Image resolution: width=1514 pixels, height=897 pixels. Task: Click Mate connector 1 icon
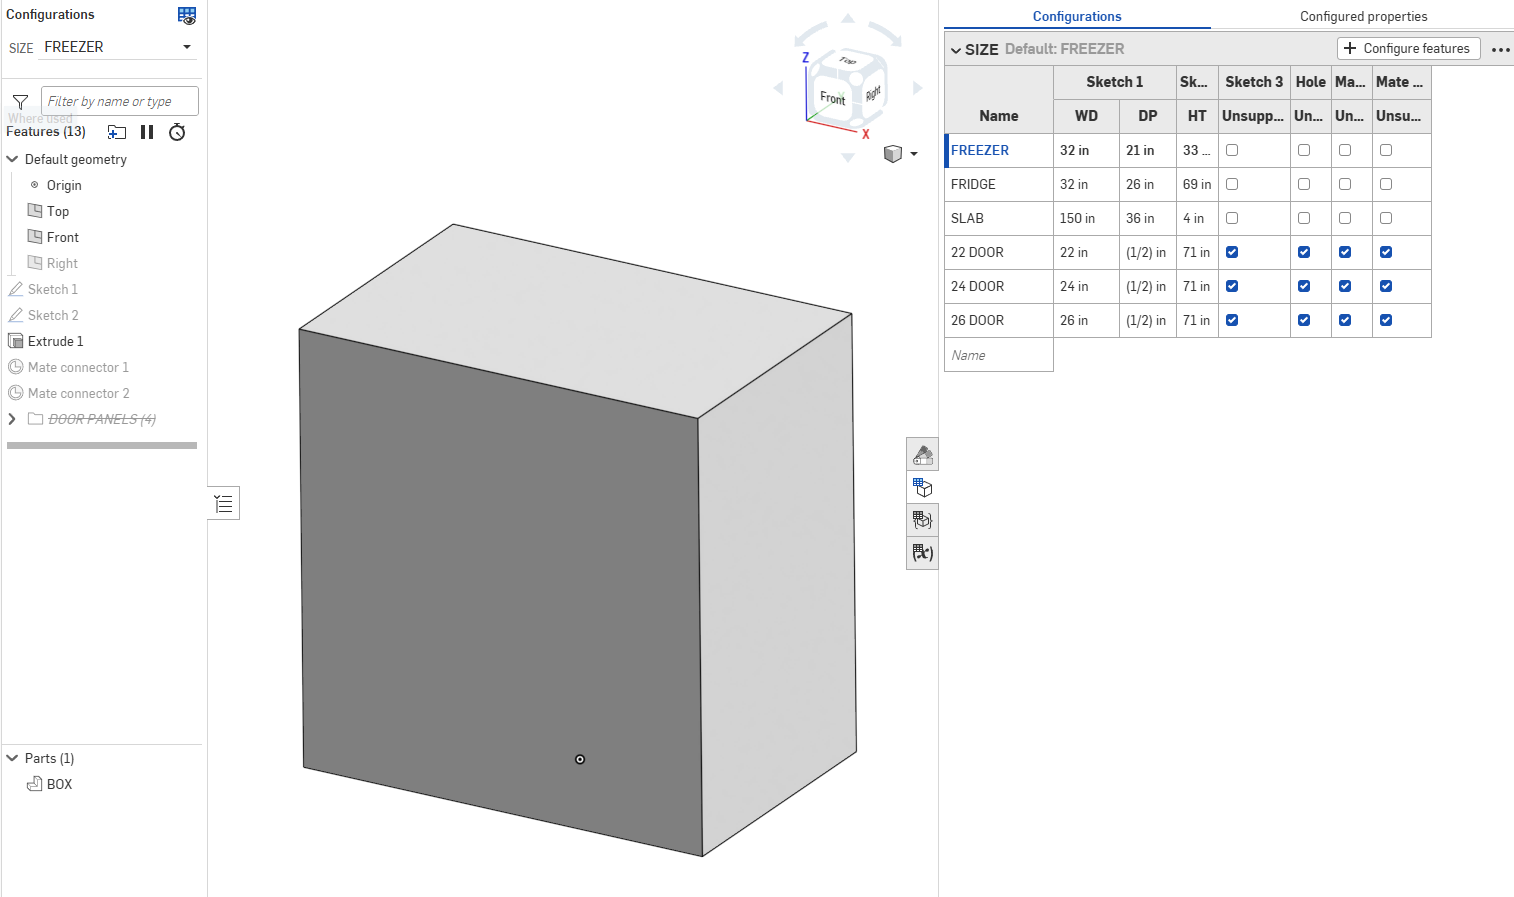16,367
